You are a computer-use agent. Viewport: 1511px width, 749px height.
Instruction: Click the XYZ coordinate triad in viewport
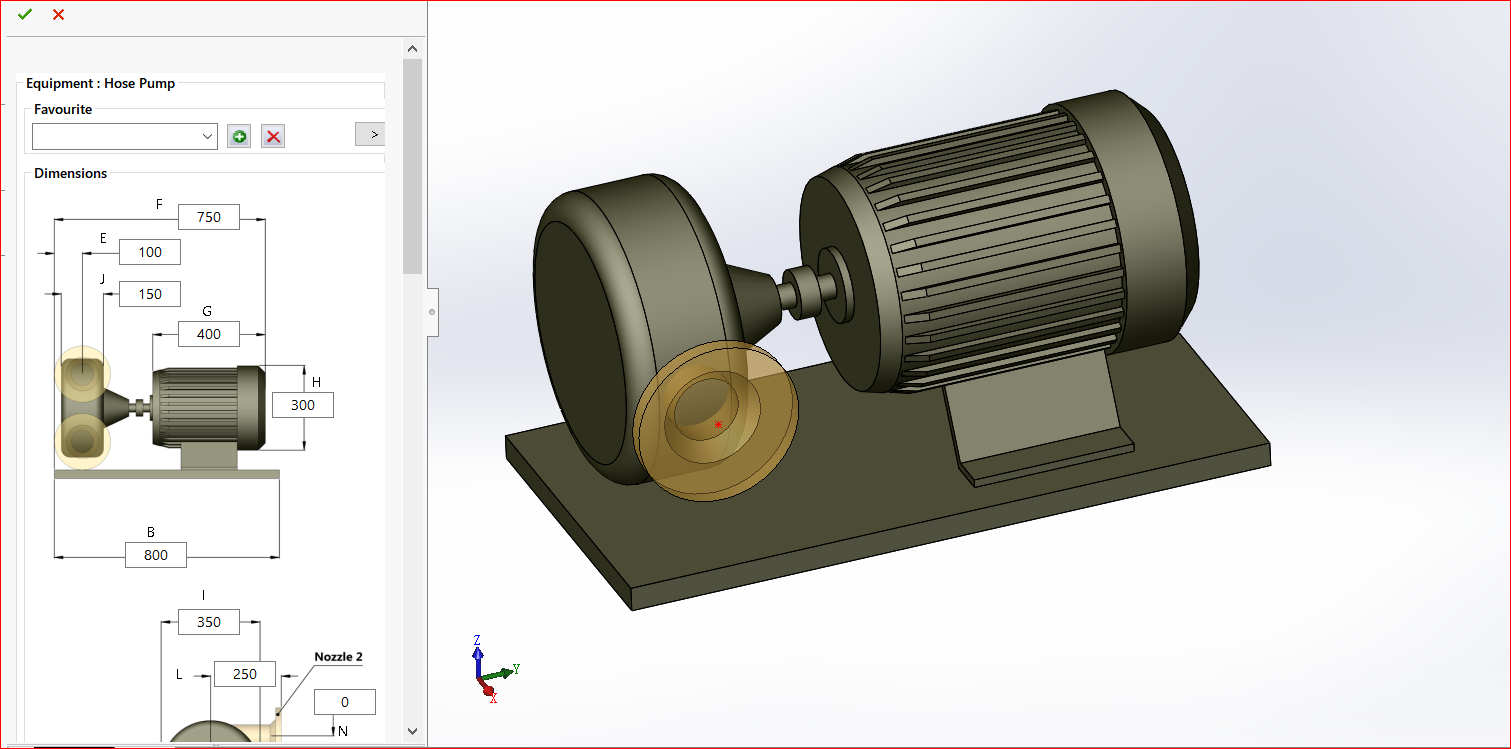click(x=495, y=669)
